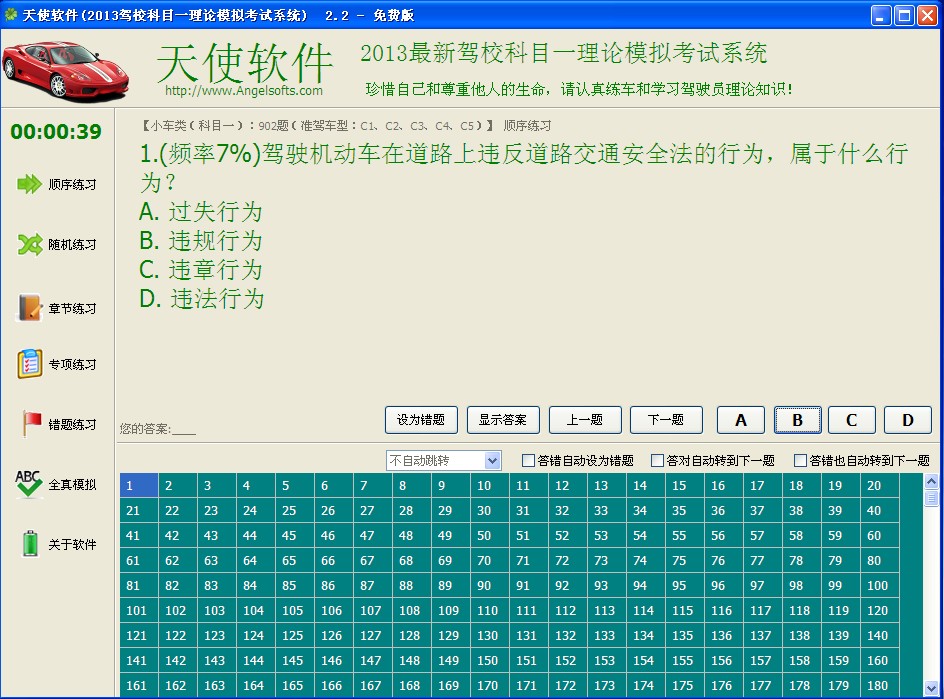This screenshot has width=944, height=699.
Task: Jump to question 121 cell
Action: pos(139,635)
